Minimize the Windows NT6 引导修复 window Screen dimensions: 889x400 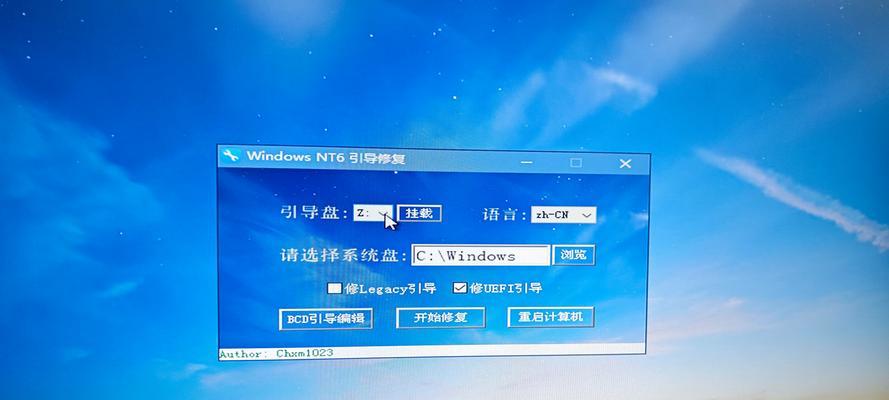pyautogui.click(x=526, y=163)
